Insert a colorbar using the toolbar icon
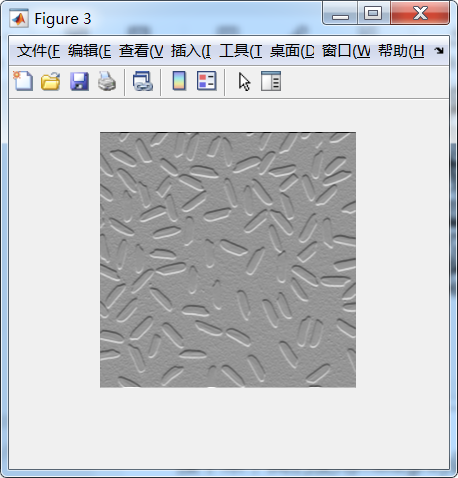458x478 pixels. click(179, 81)
